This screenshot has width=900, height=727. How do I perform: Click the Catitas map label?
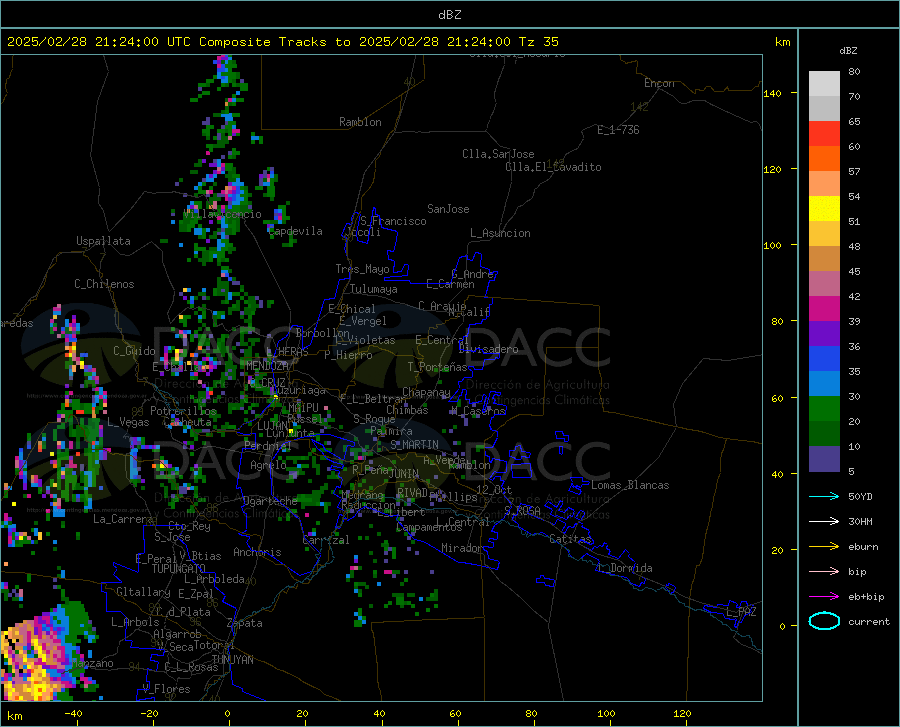[570, 539]
